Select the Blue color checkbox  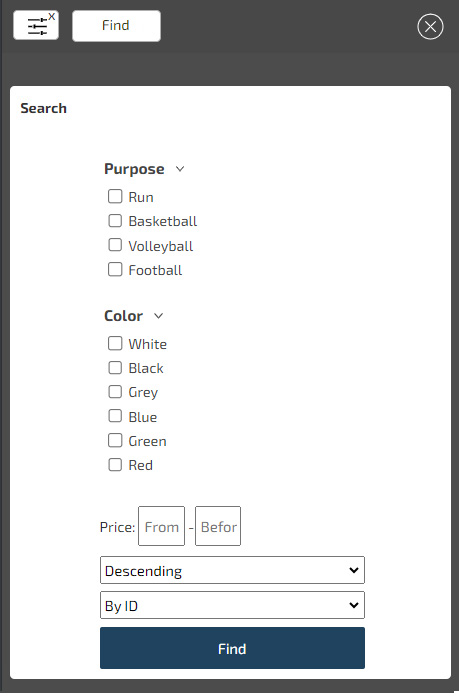[115, 416]
